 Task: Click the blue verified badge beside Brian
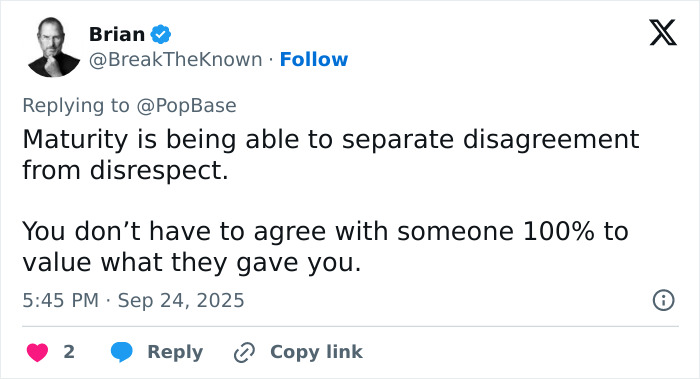(x=160, y=34)
